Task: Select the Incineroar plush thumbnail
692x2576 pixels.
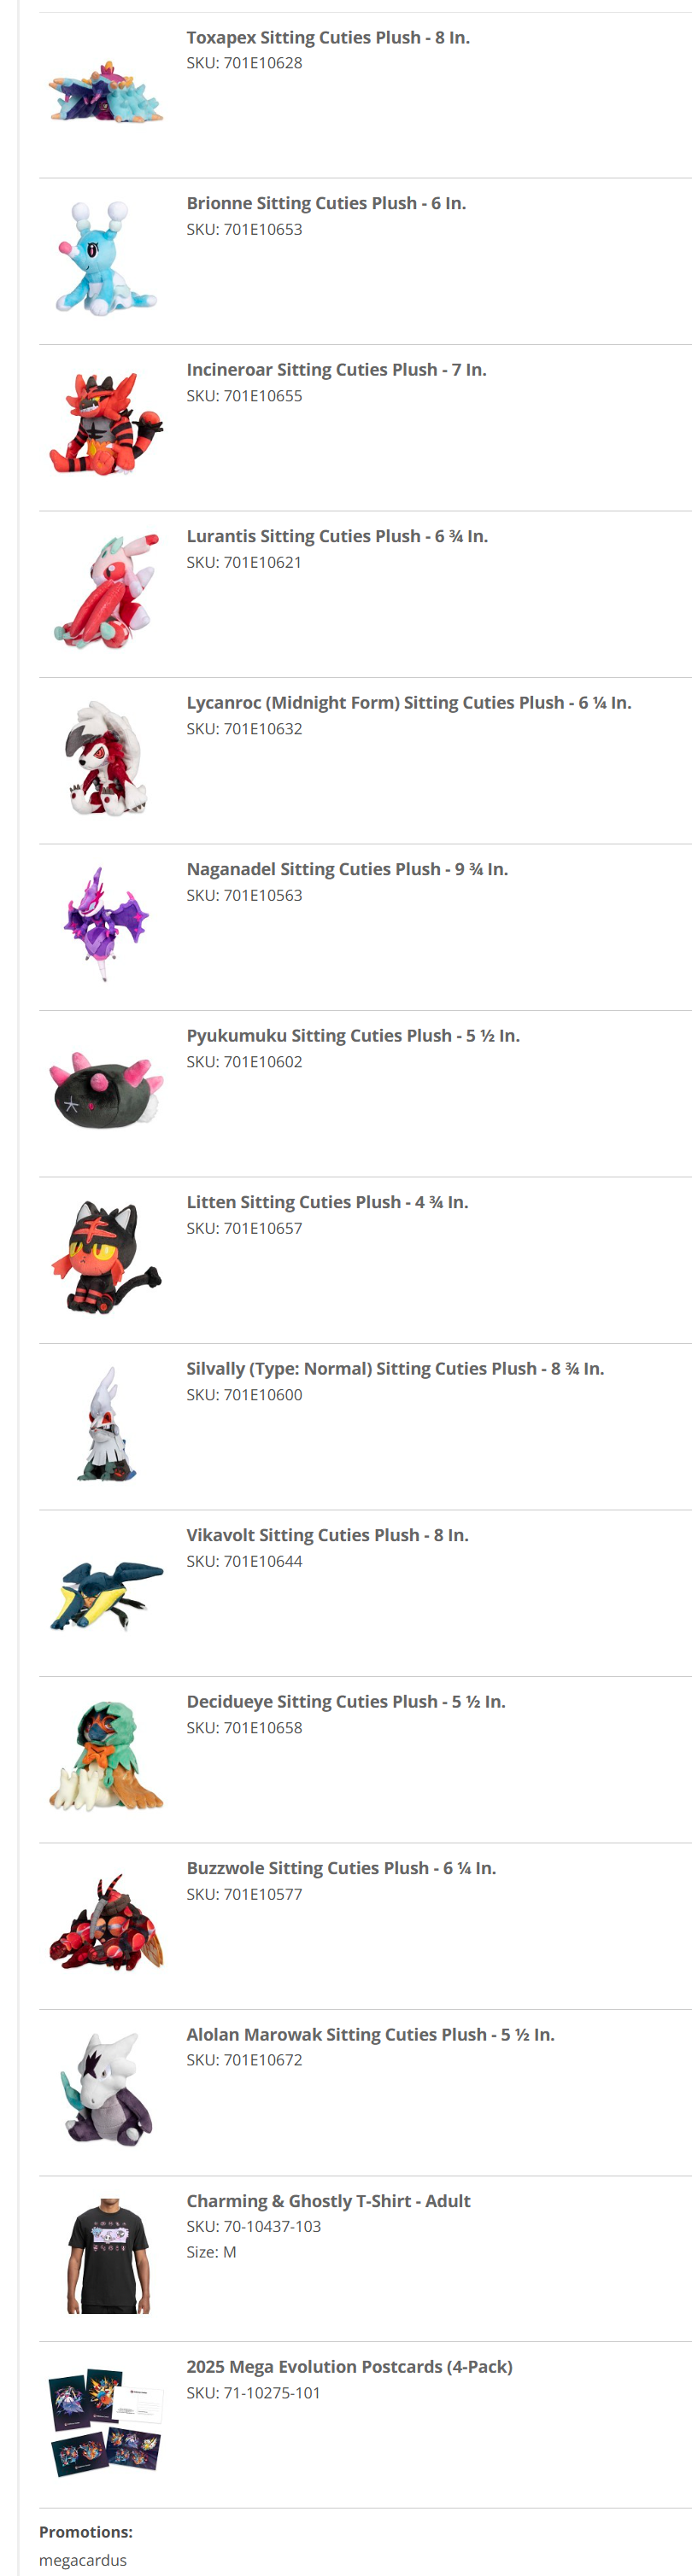Action: (106, 425)
